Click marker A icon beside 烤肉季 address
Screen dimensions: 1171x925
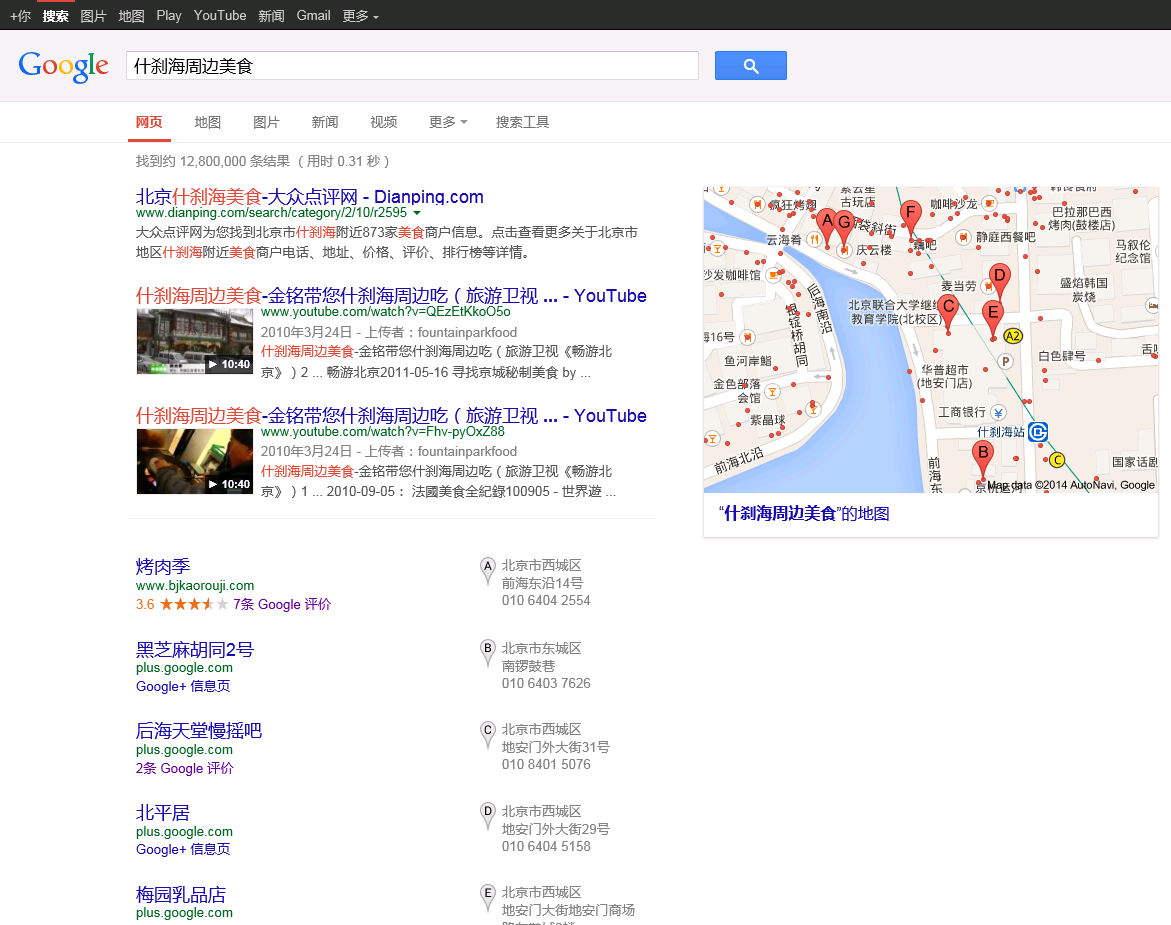pyautogui.click(x=488, y=572)
